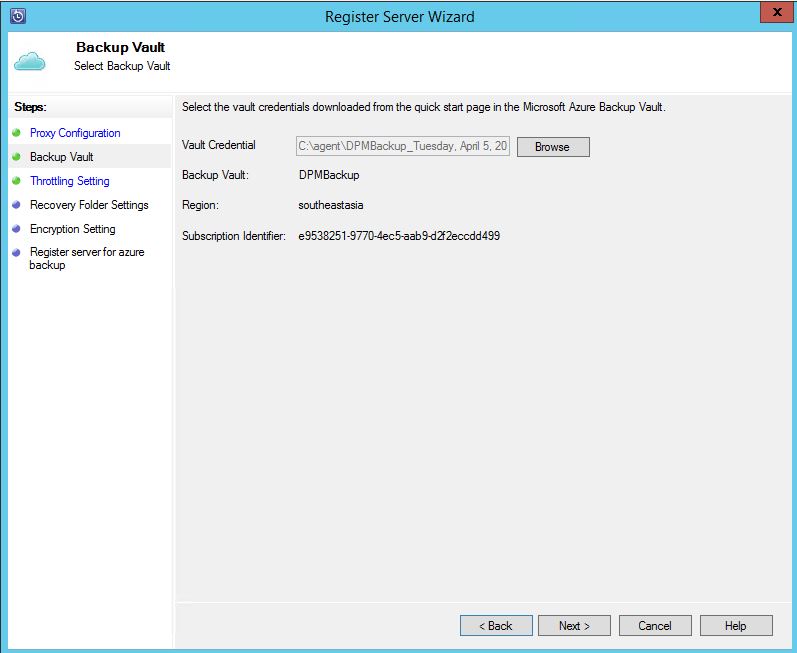Click the cloud Backup Vault icon
The height and width of the screenshot is (653, 797).
(x=29, y=61)
